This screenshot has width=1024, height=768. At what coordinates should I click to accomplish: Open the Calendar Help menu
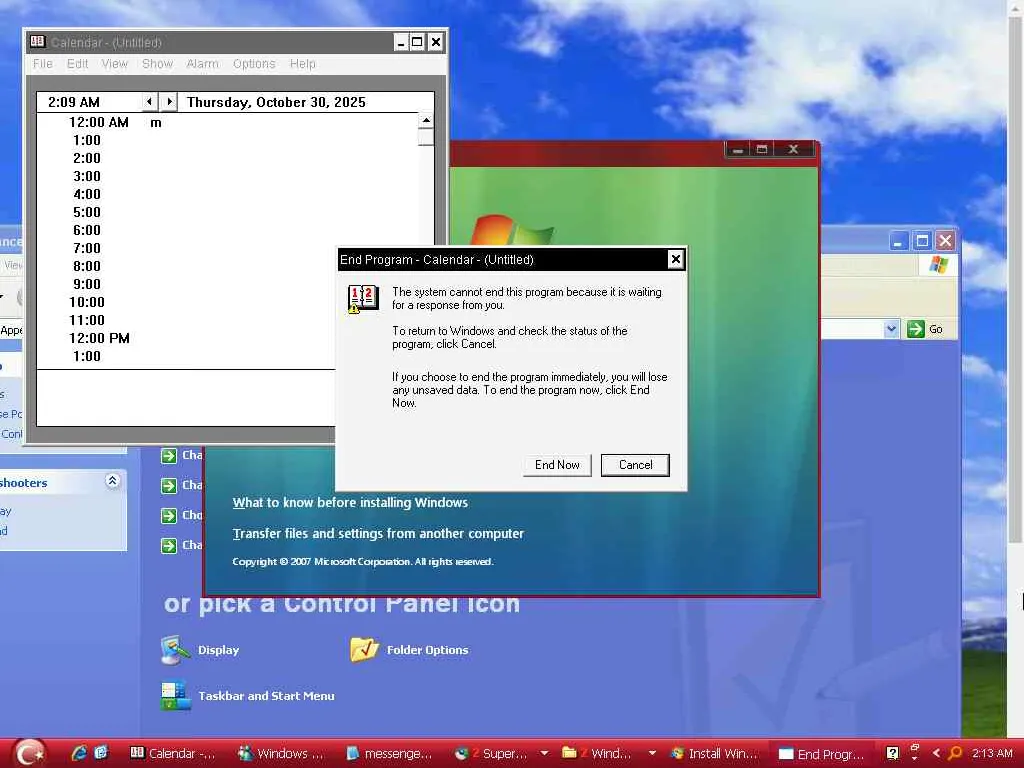click(302, 63)
